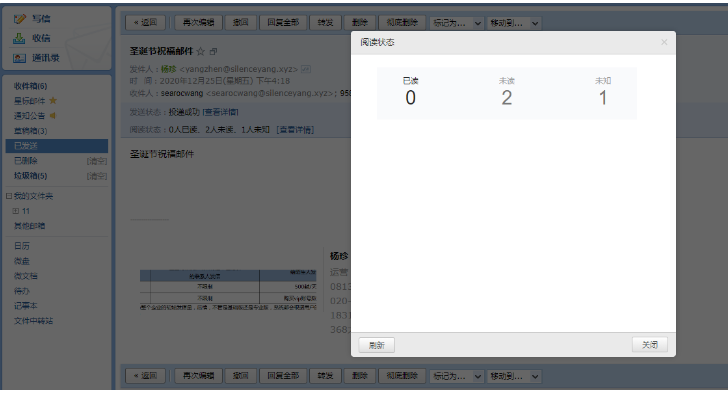Click 清空 next to 垃圾箱(5)

[97, 176]
